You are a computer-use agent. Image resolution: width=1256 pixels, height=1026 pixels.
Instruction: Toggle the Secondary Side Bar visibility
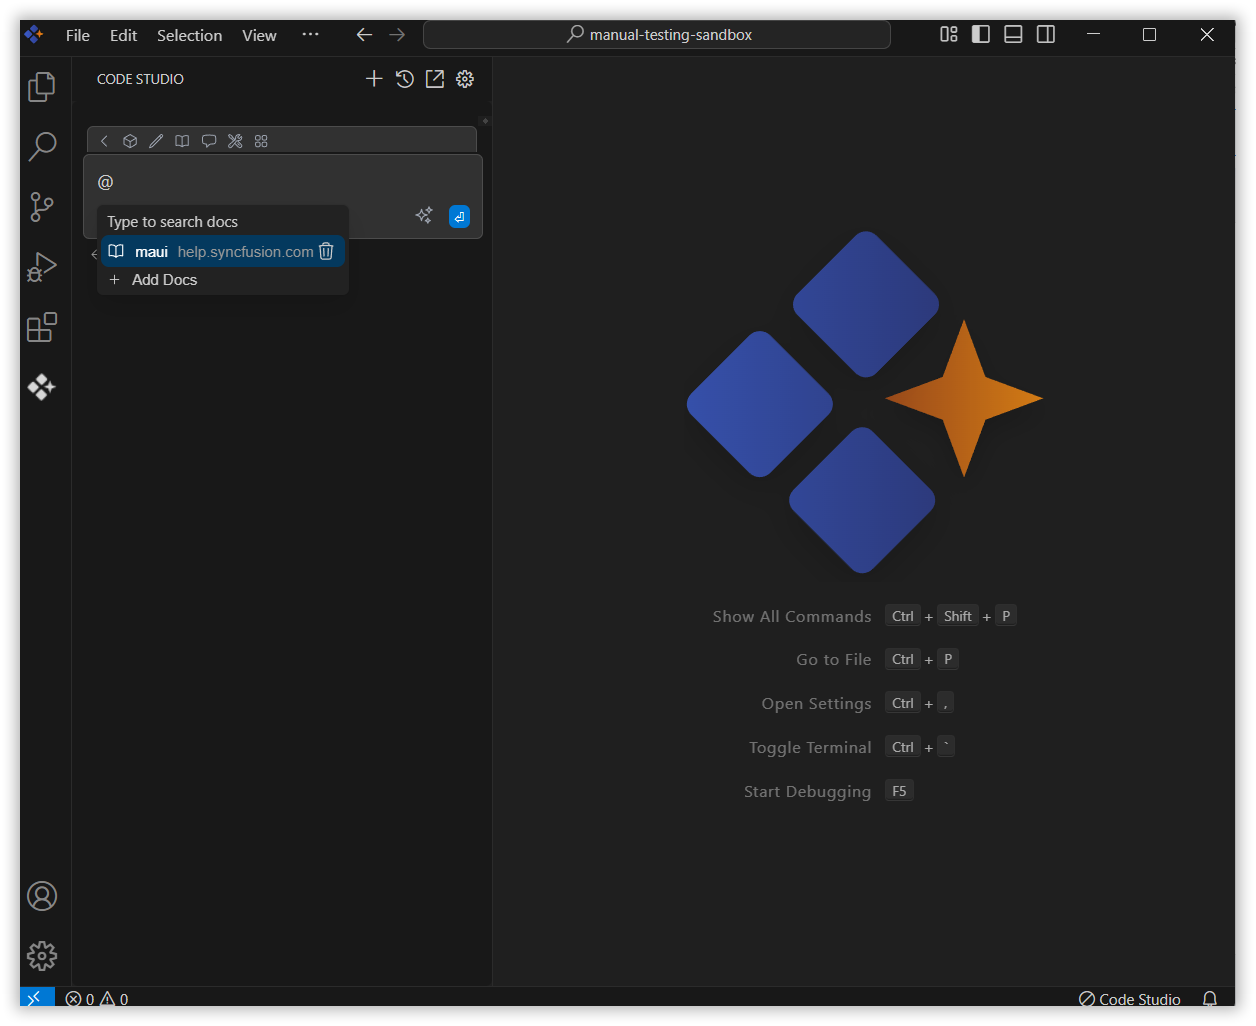tap(1046, 35)
